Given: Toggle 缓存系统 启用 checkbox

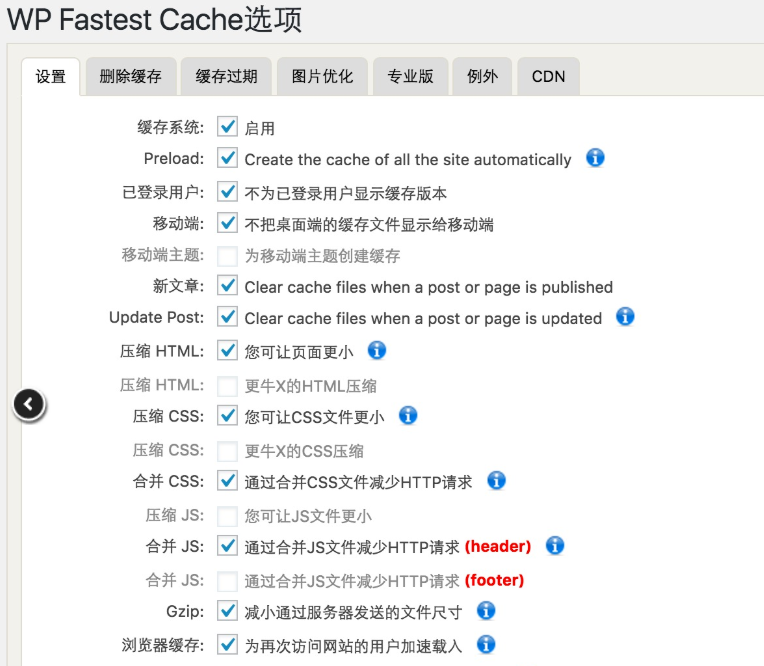Looking at the screenshot, I should (228, 127).
